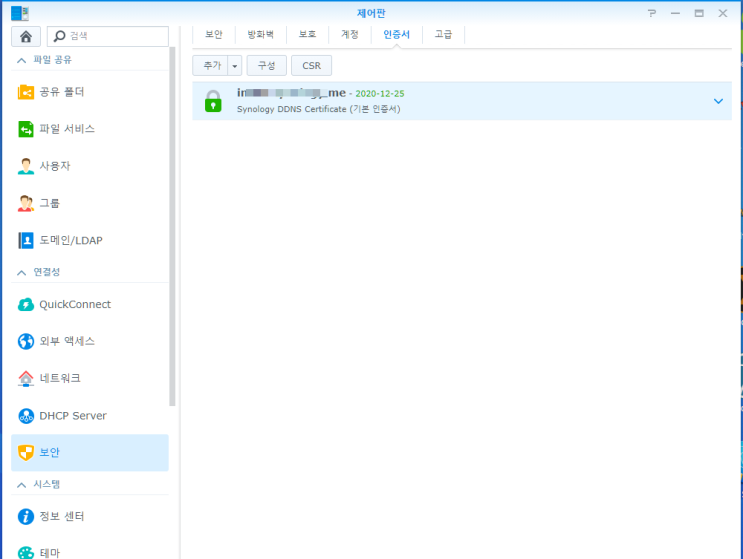Close the 제어판 window

coord(723,13)
